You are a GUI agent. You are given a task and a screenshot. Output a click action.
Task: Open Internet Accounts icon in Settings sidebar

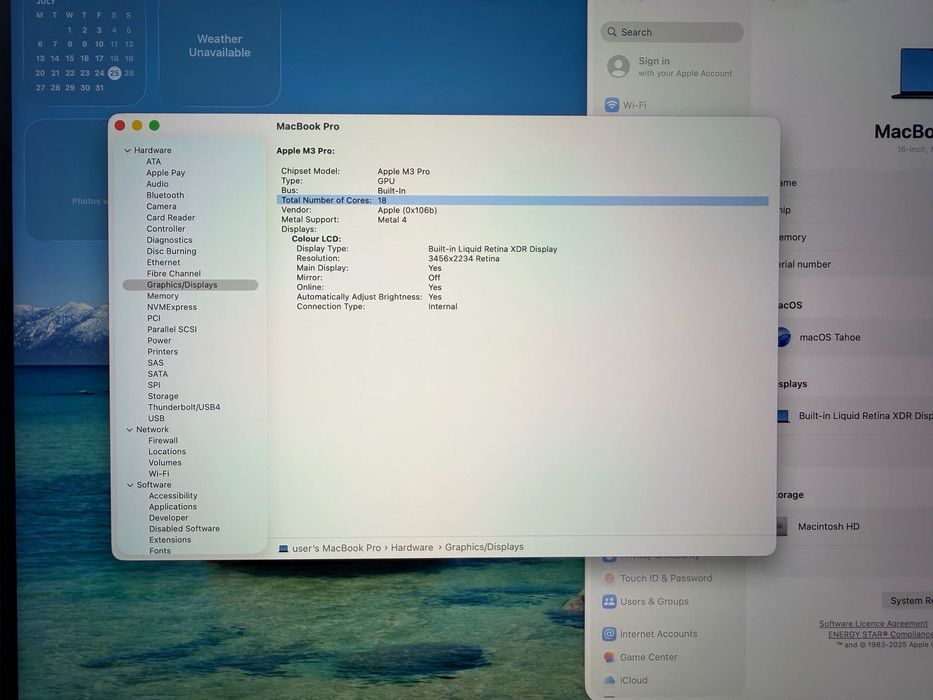point(609,634)
